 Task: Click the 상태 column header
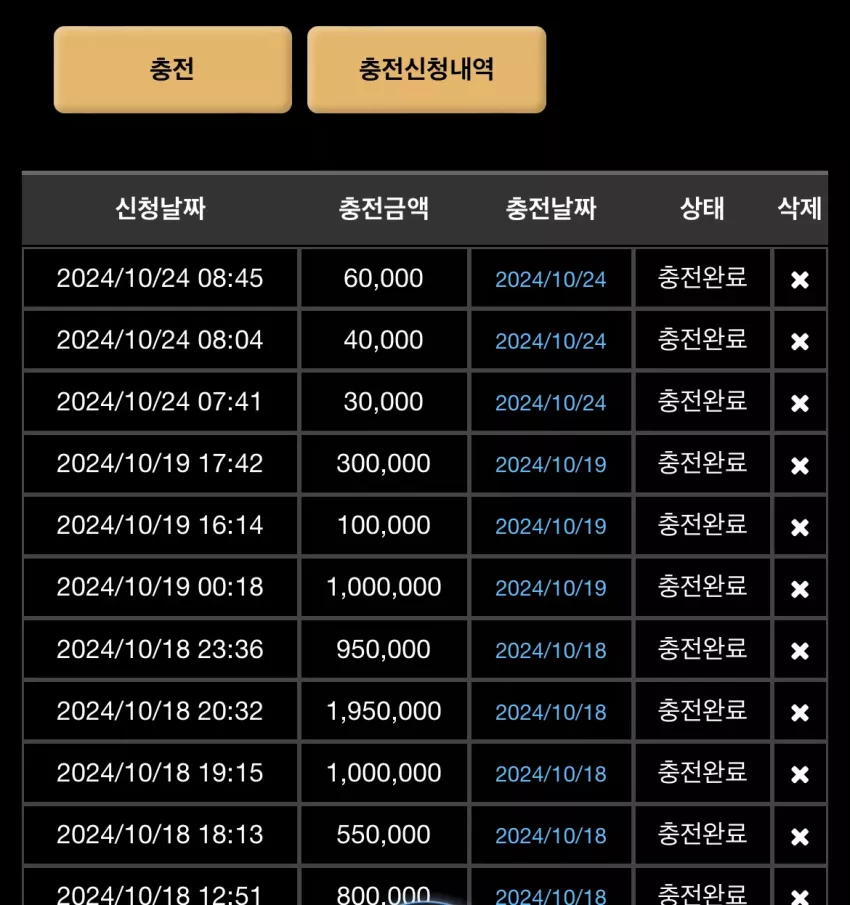coord(702,208)
